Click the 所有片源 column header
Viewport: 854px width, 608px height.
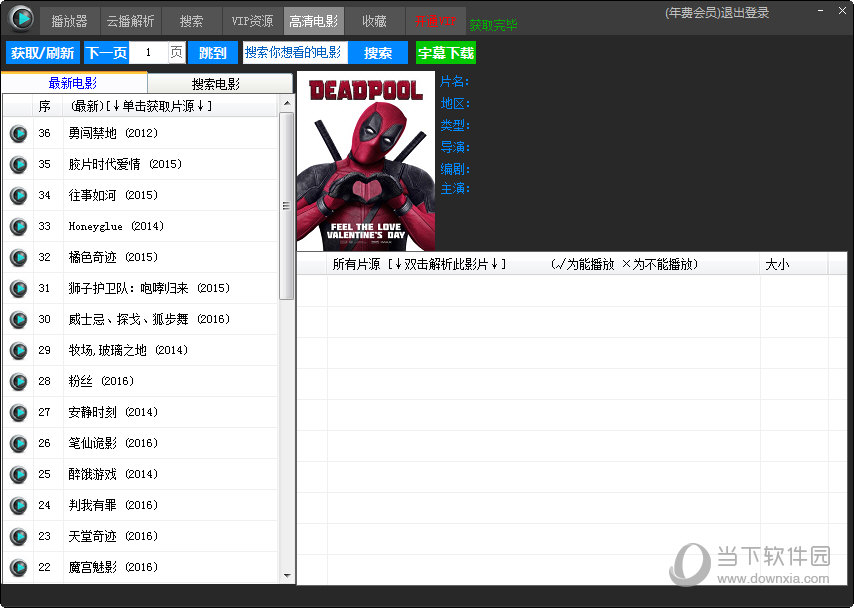click(544, 264)
